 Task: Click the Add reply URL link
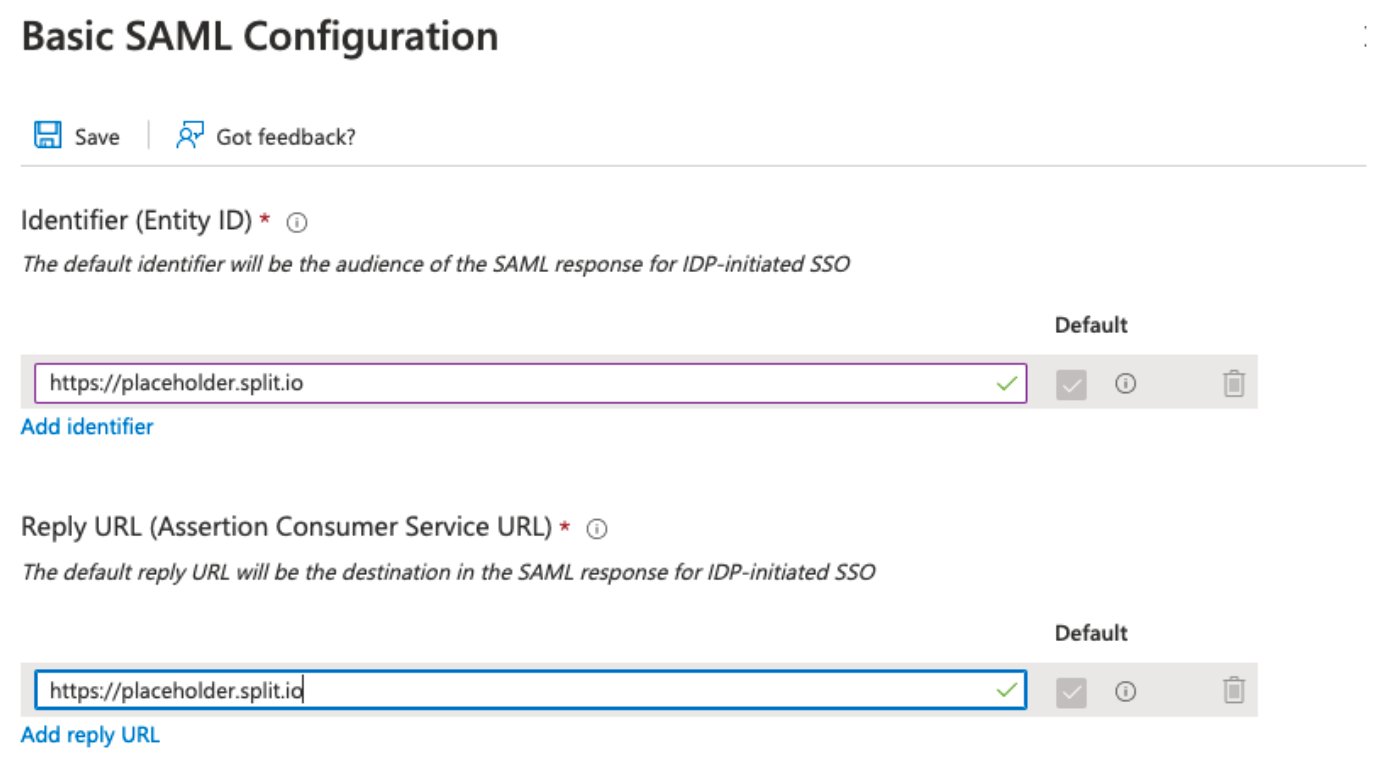point(90,735)
